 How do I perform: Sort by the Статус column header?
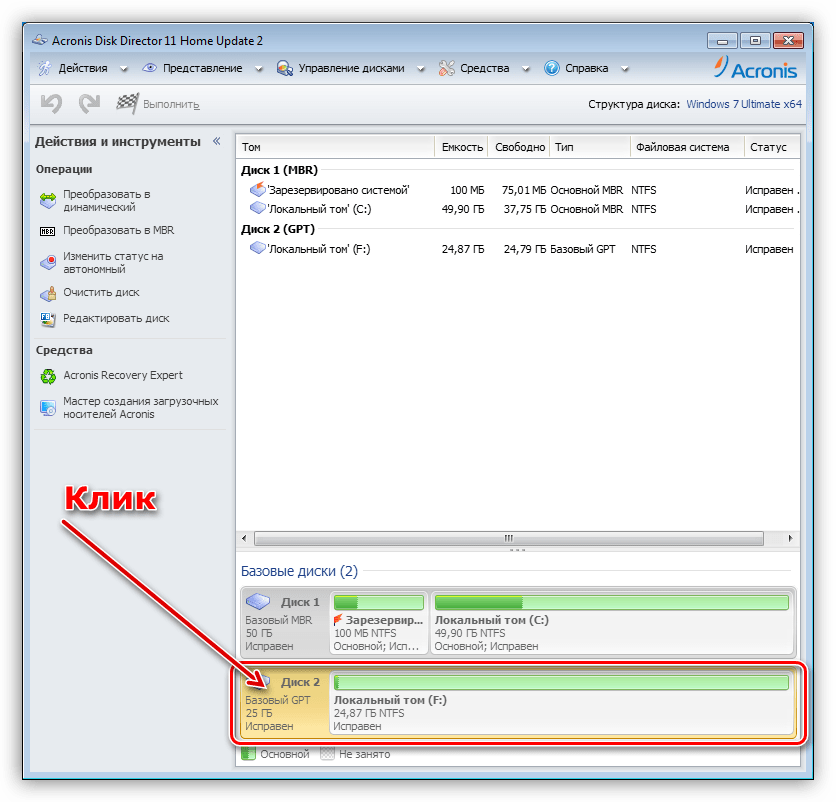(772, 147)
